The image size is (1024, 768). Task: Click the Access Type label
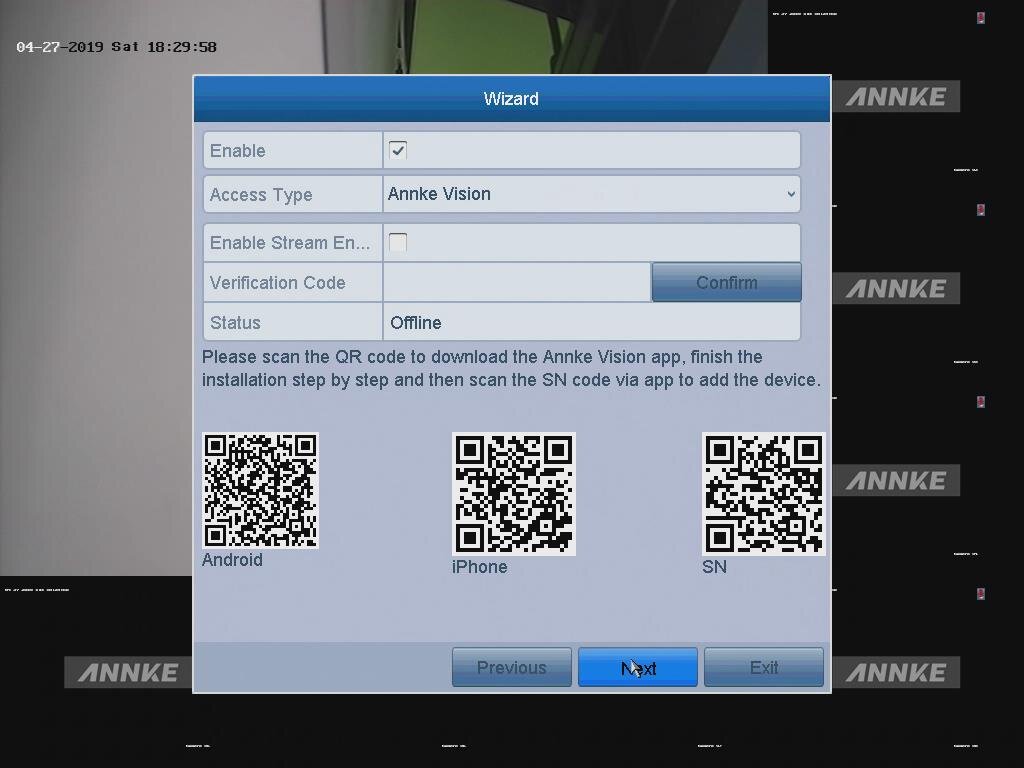[261, 195]
